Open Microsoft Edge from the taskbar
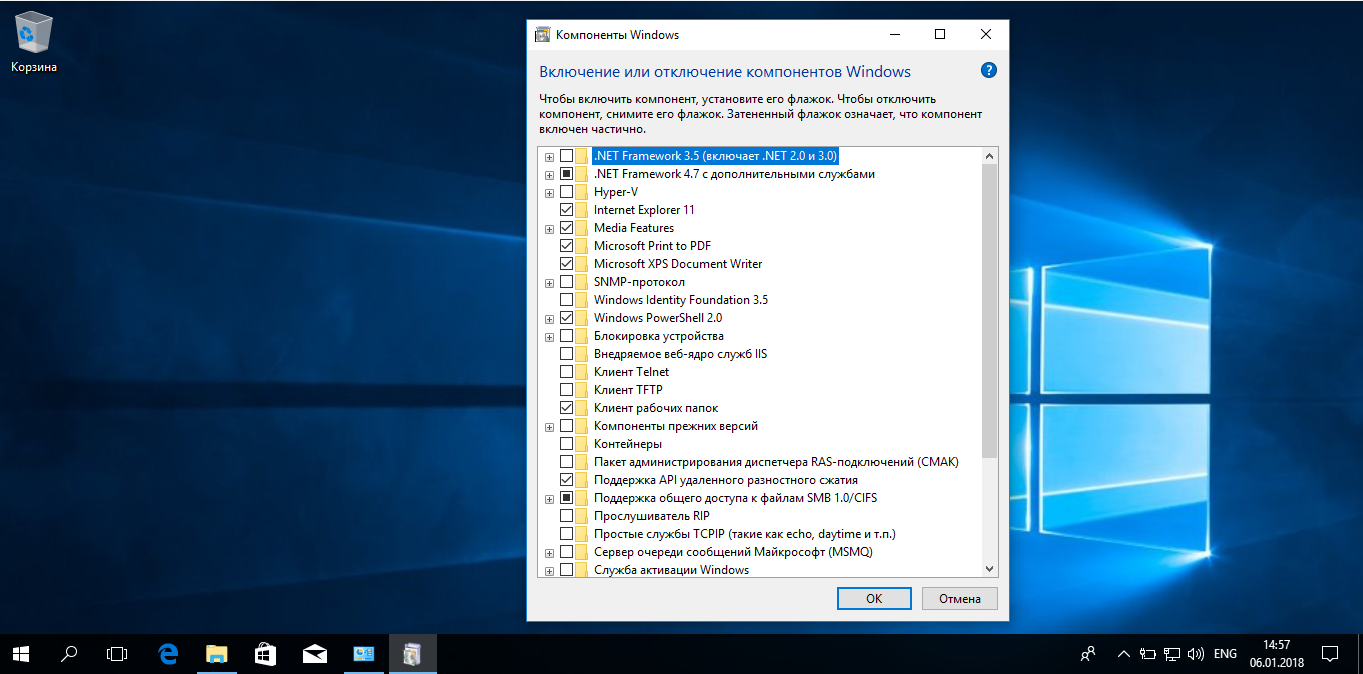 click(168, 654)
